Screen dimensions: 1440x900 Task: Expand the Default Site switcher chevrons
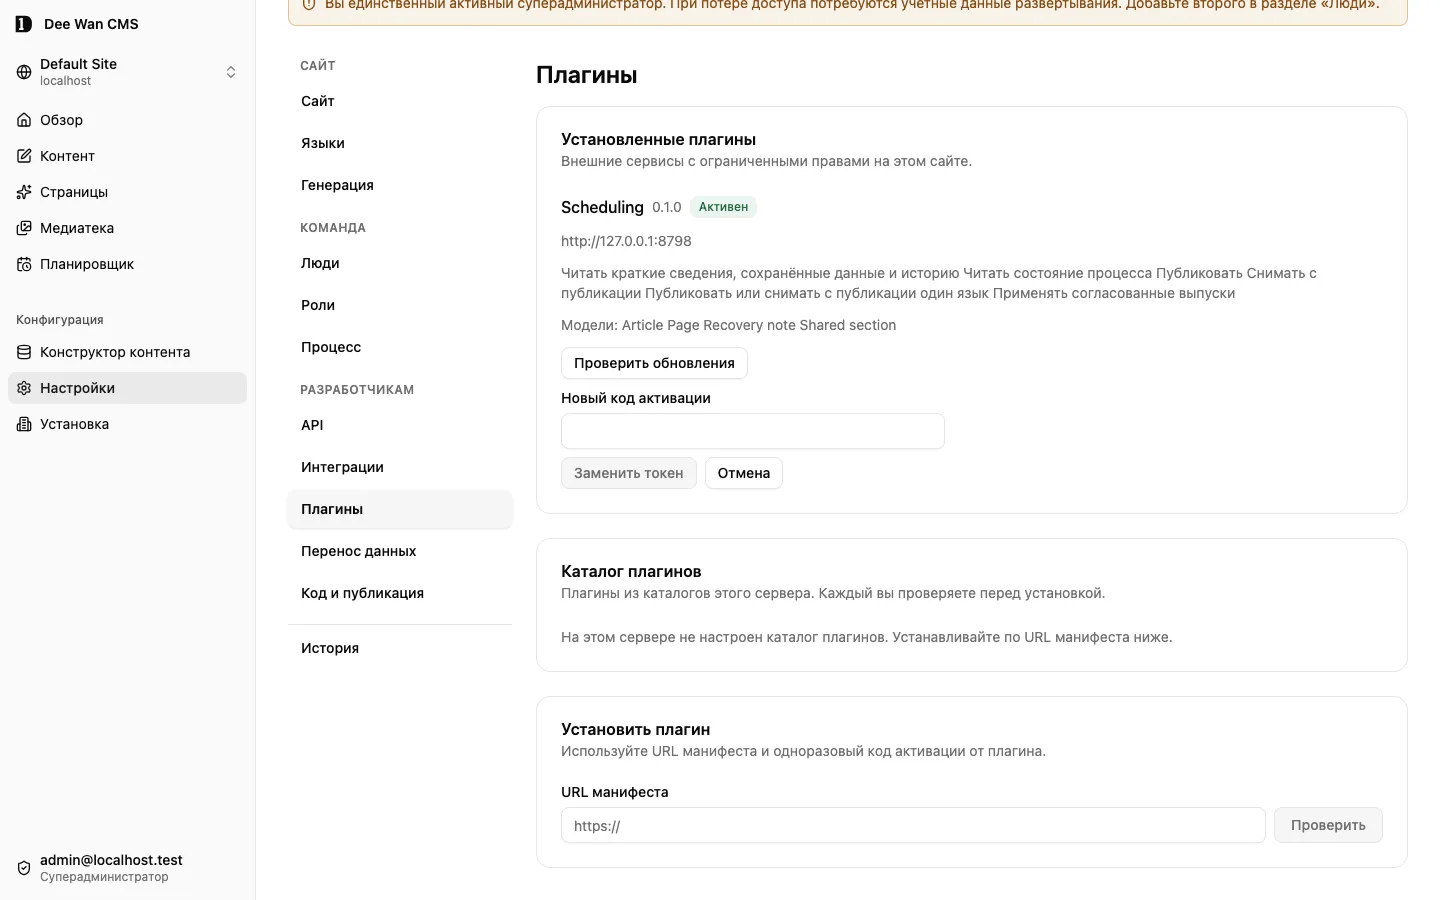click(231, 72)
